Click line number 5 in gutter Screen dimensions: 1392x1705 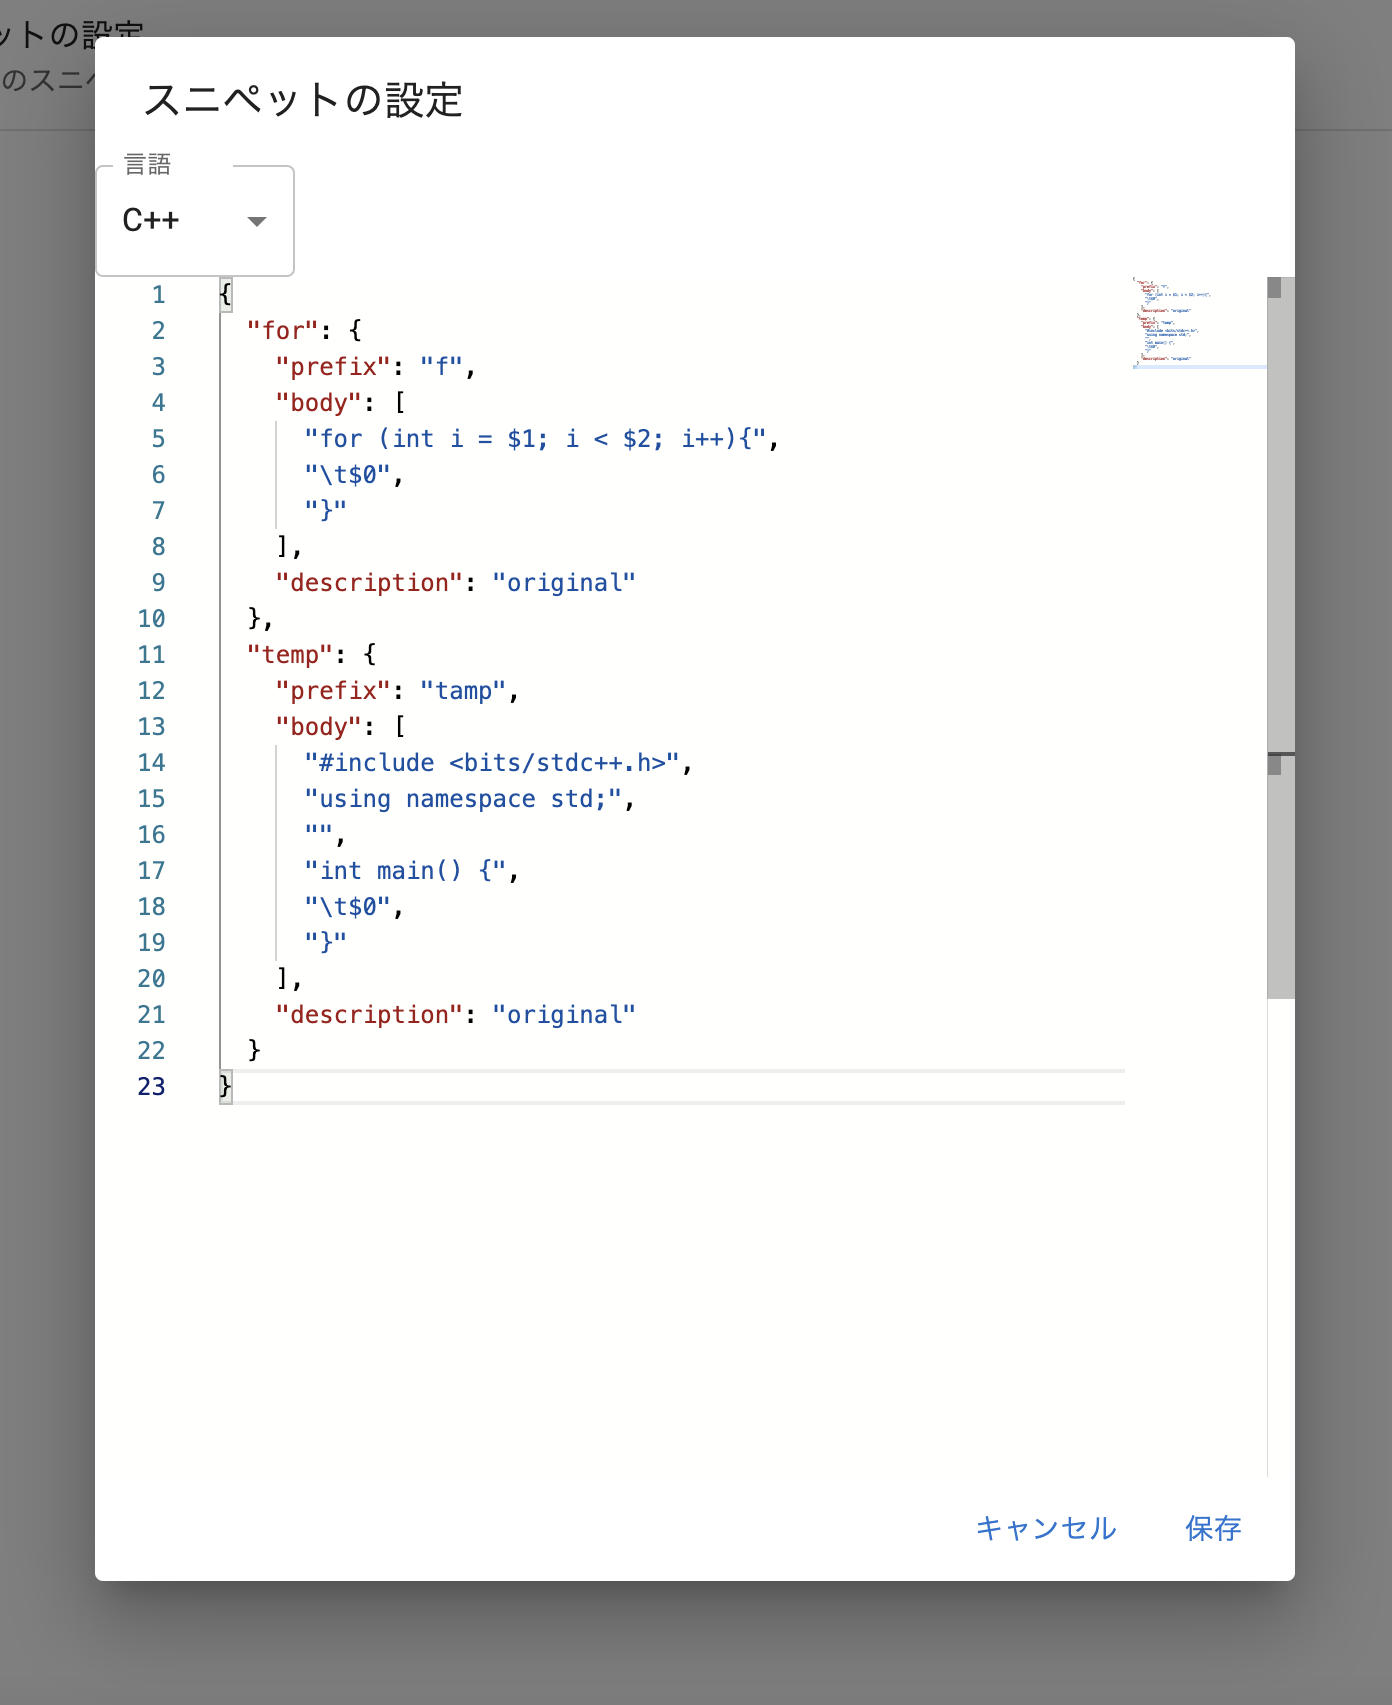coord(158,439)
